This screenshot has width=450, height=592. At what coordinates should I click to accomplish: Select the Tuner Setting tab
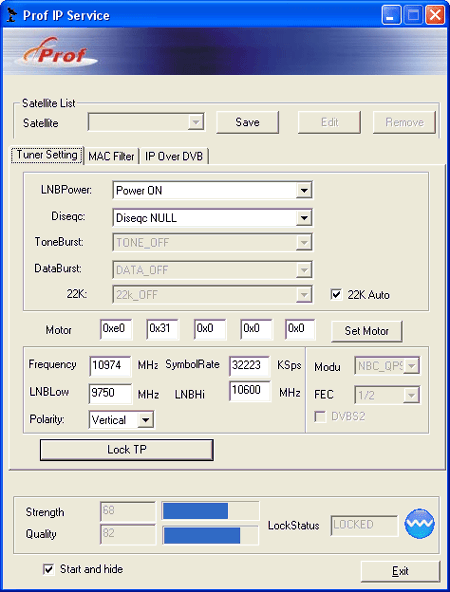coord(47,155)
